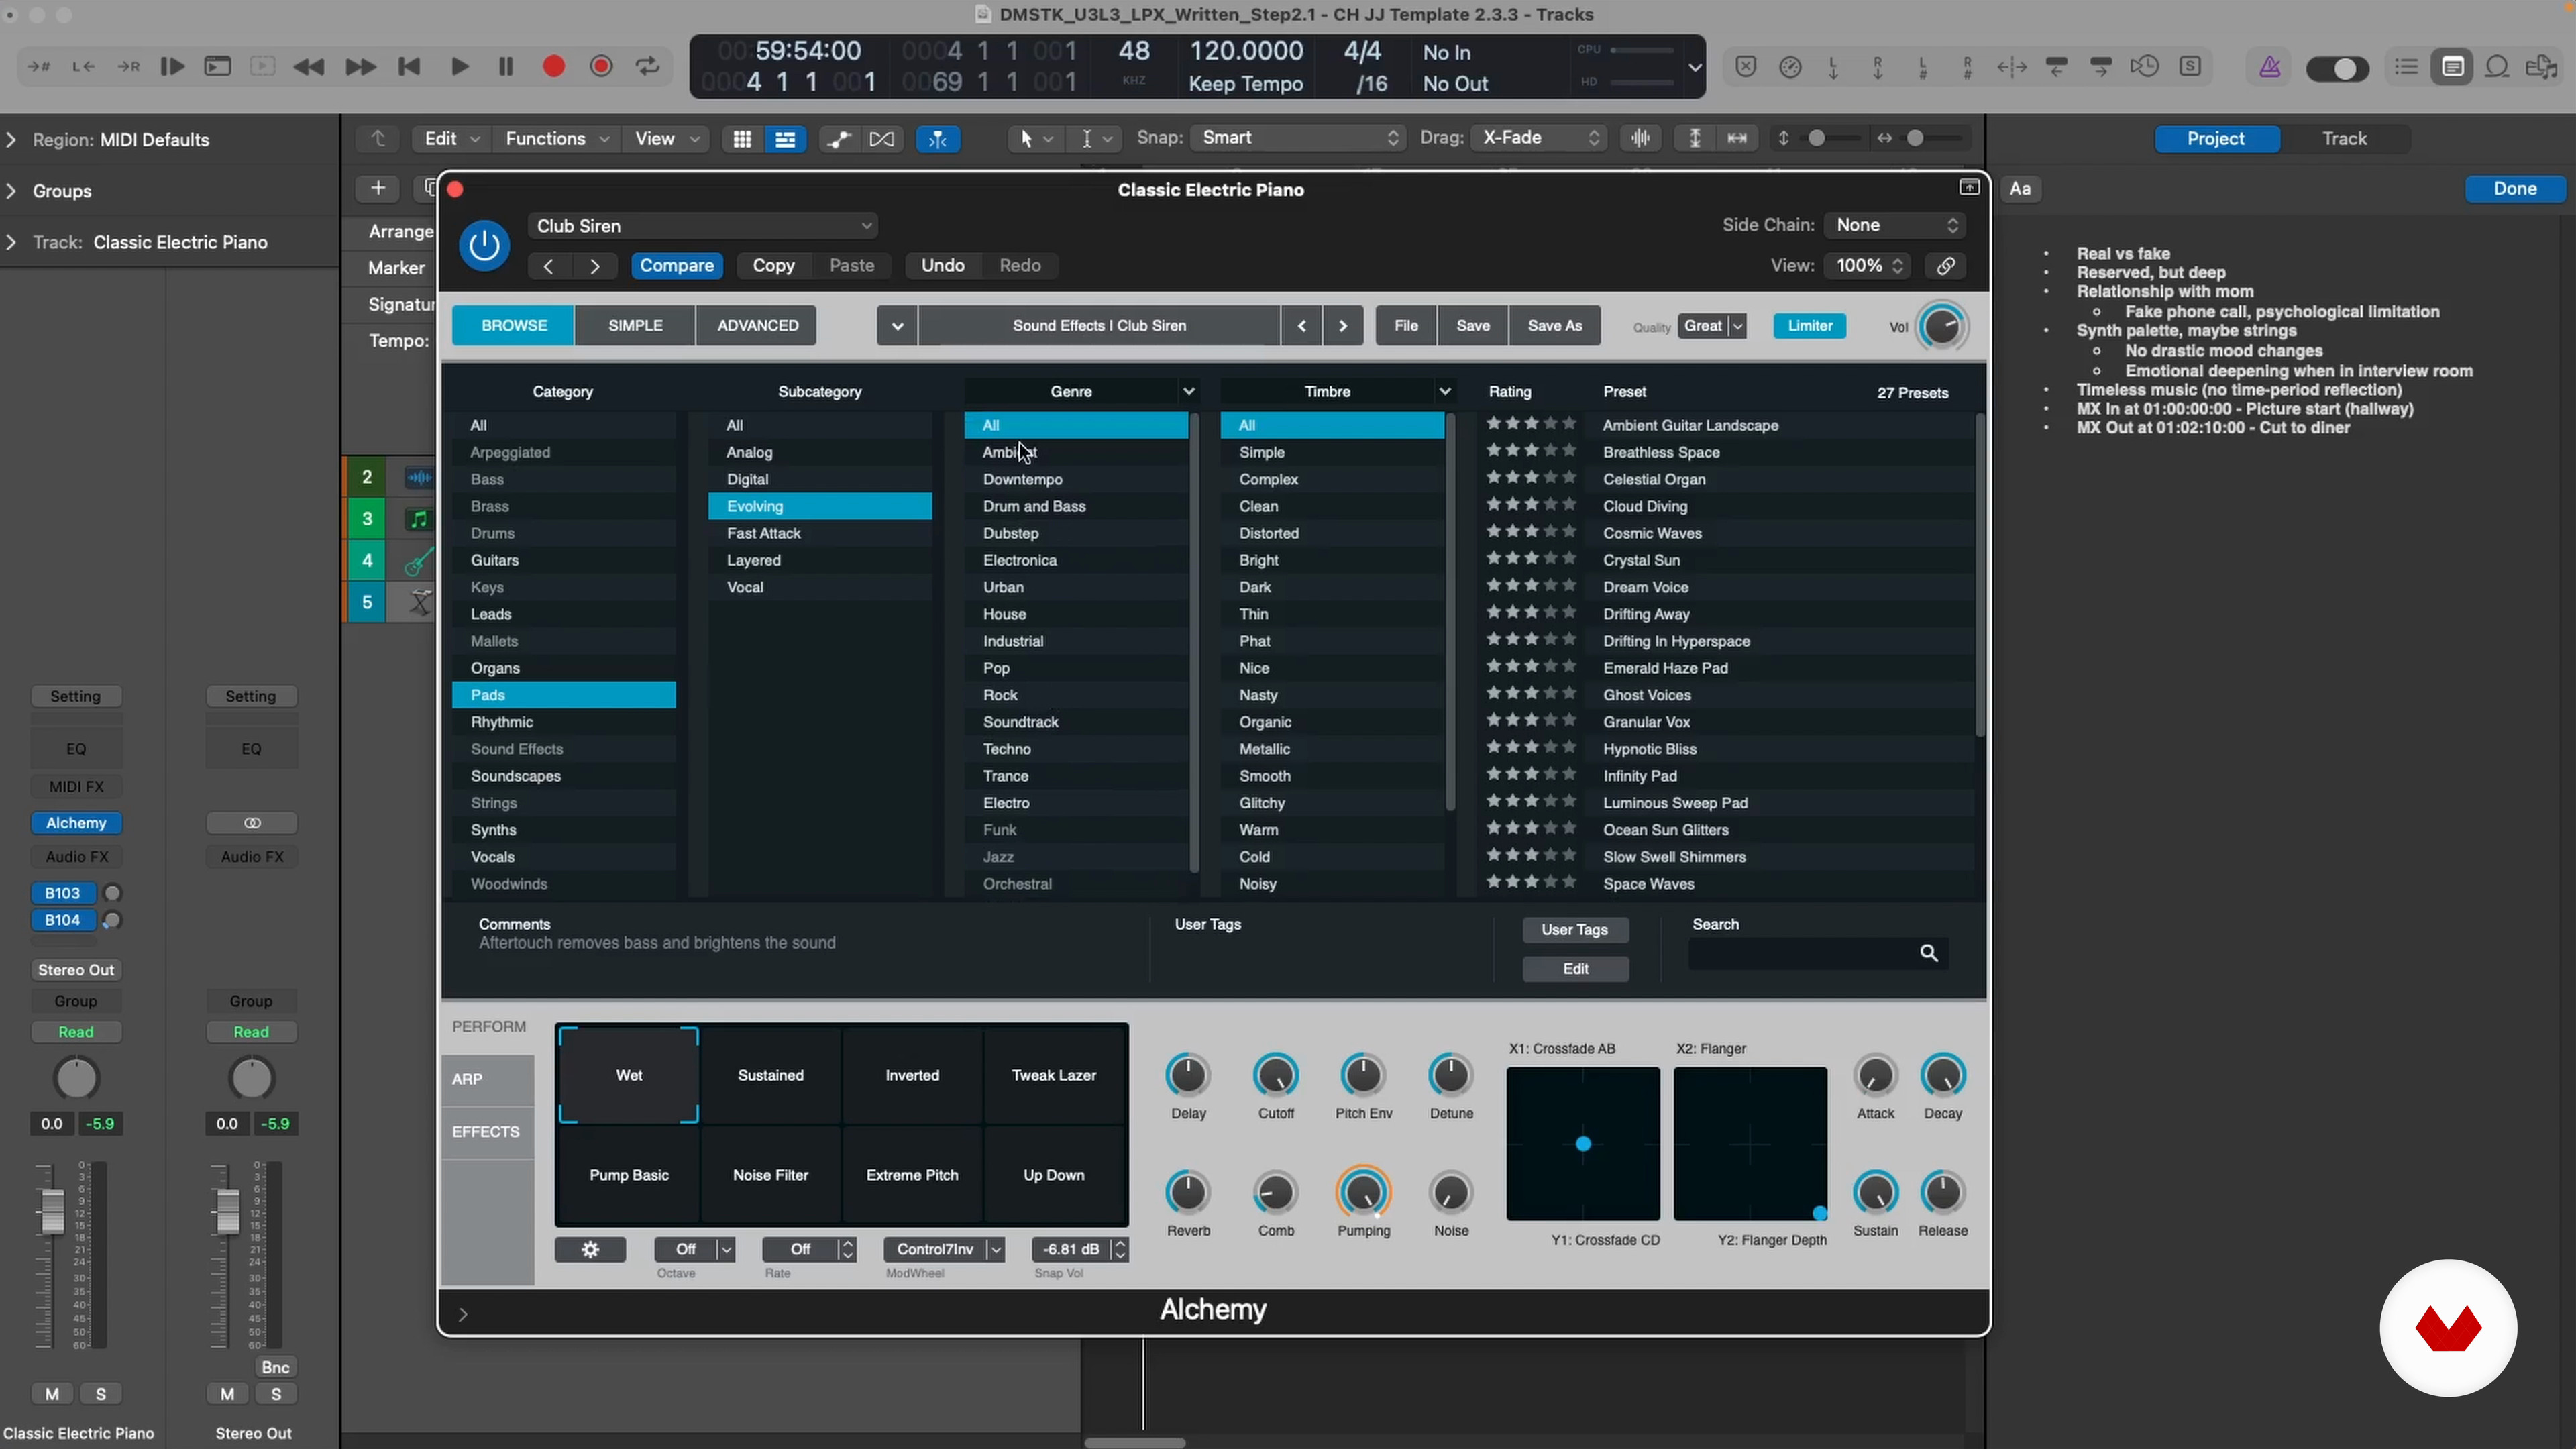Click the Compare button
This screenshot has width=2576, height=1449.
point(677,265)
